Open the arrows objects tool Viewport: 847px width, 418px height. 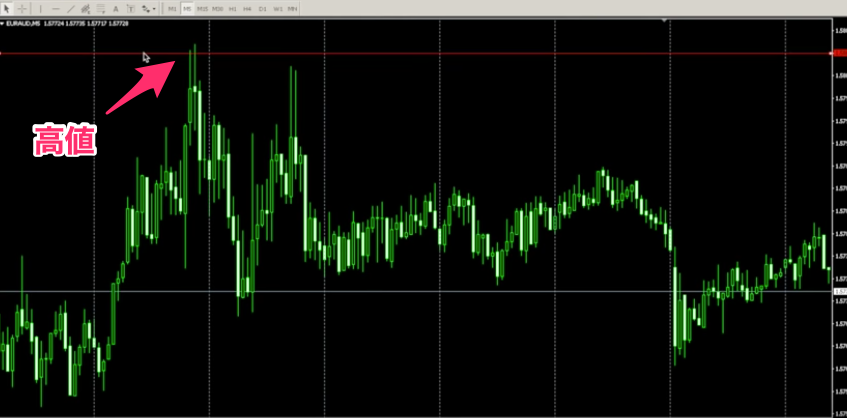tap(145, 9)
